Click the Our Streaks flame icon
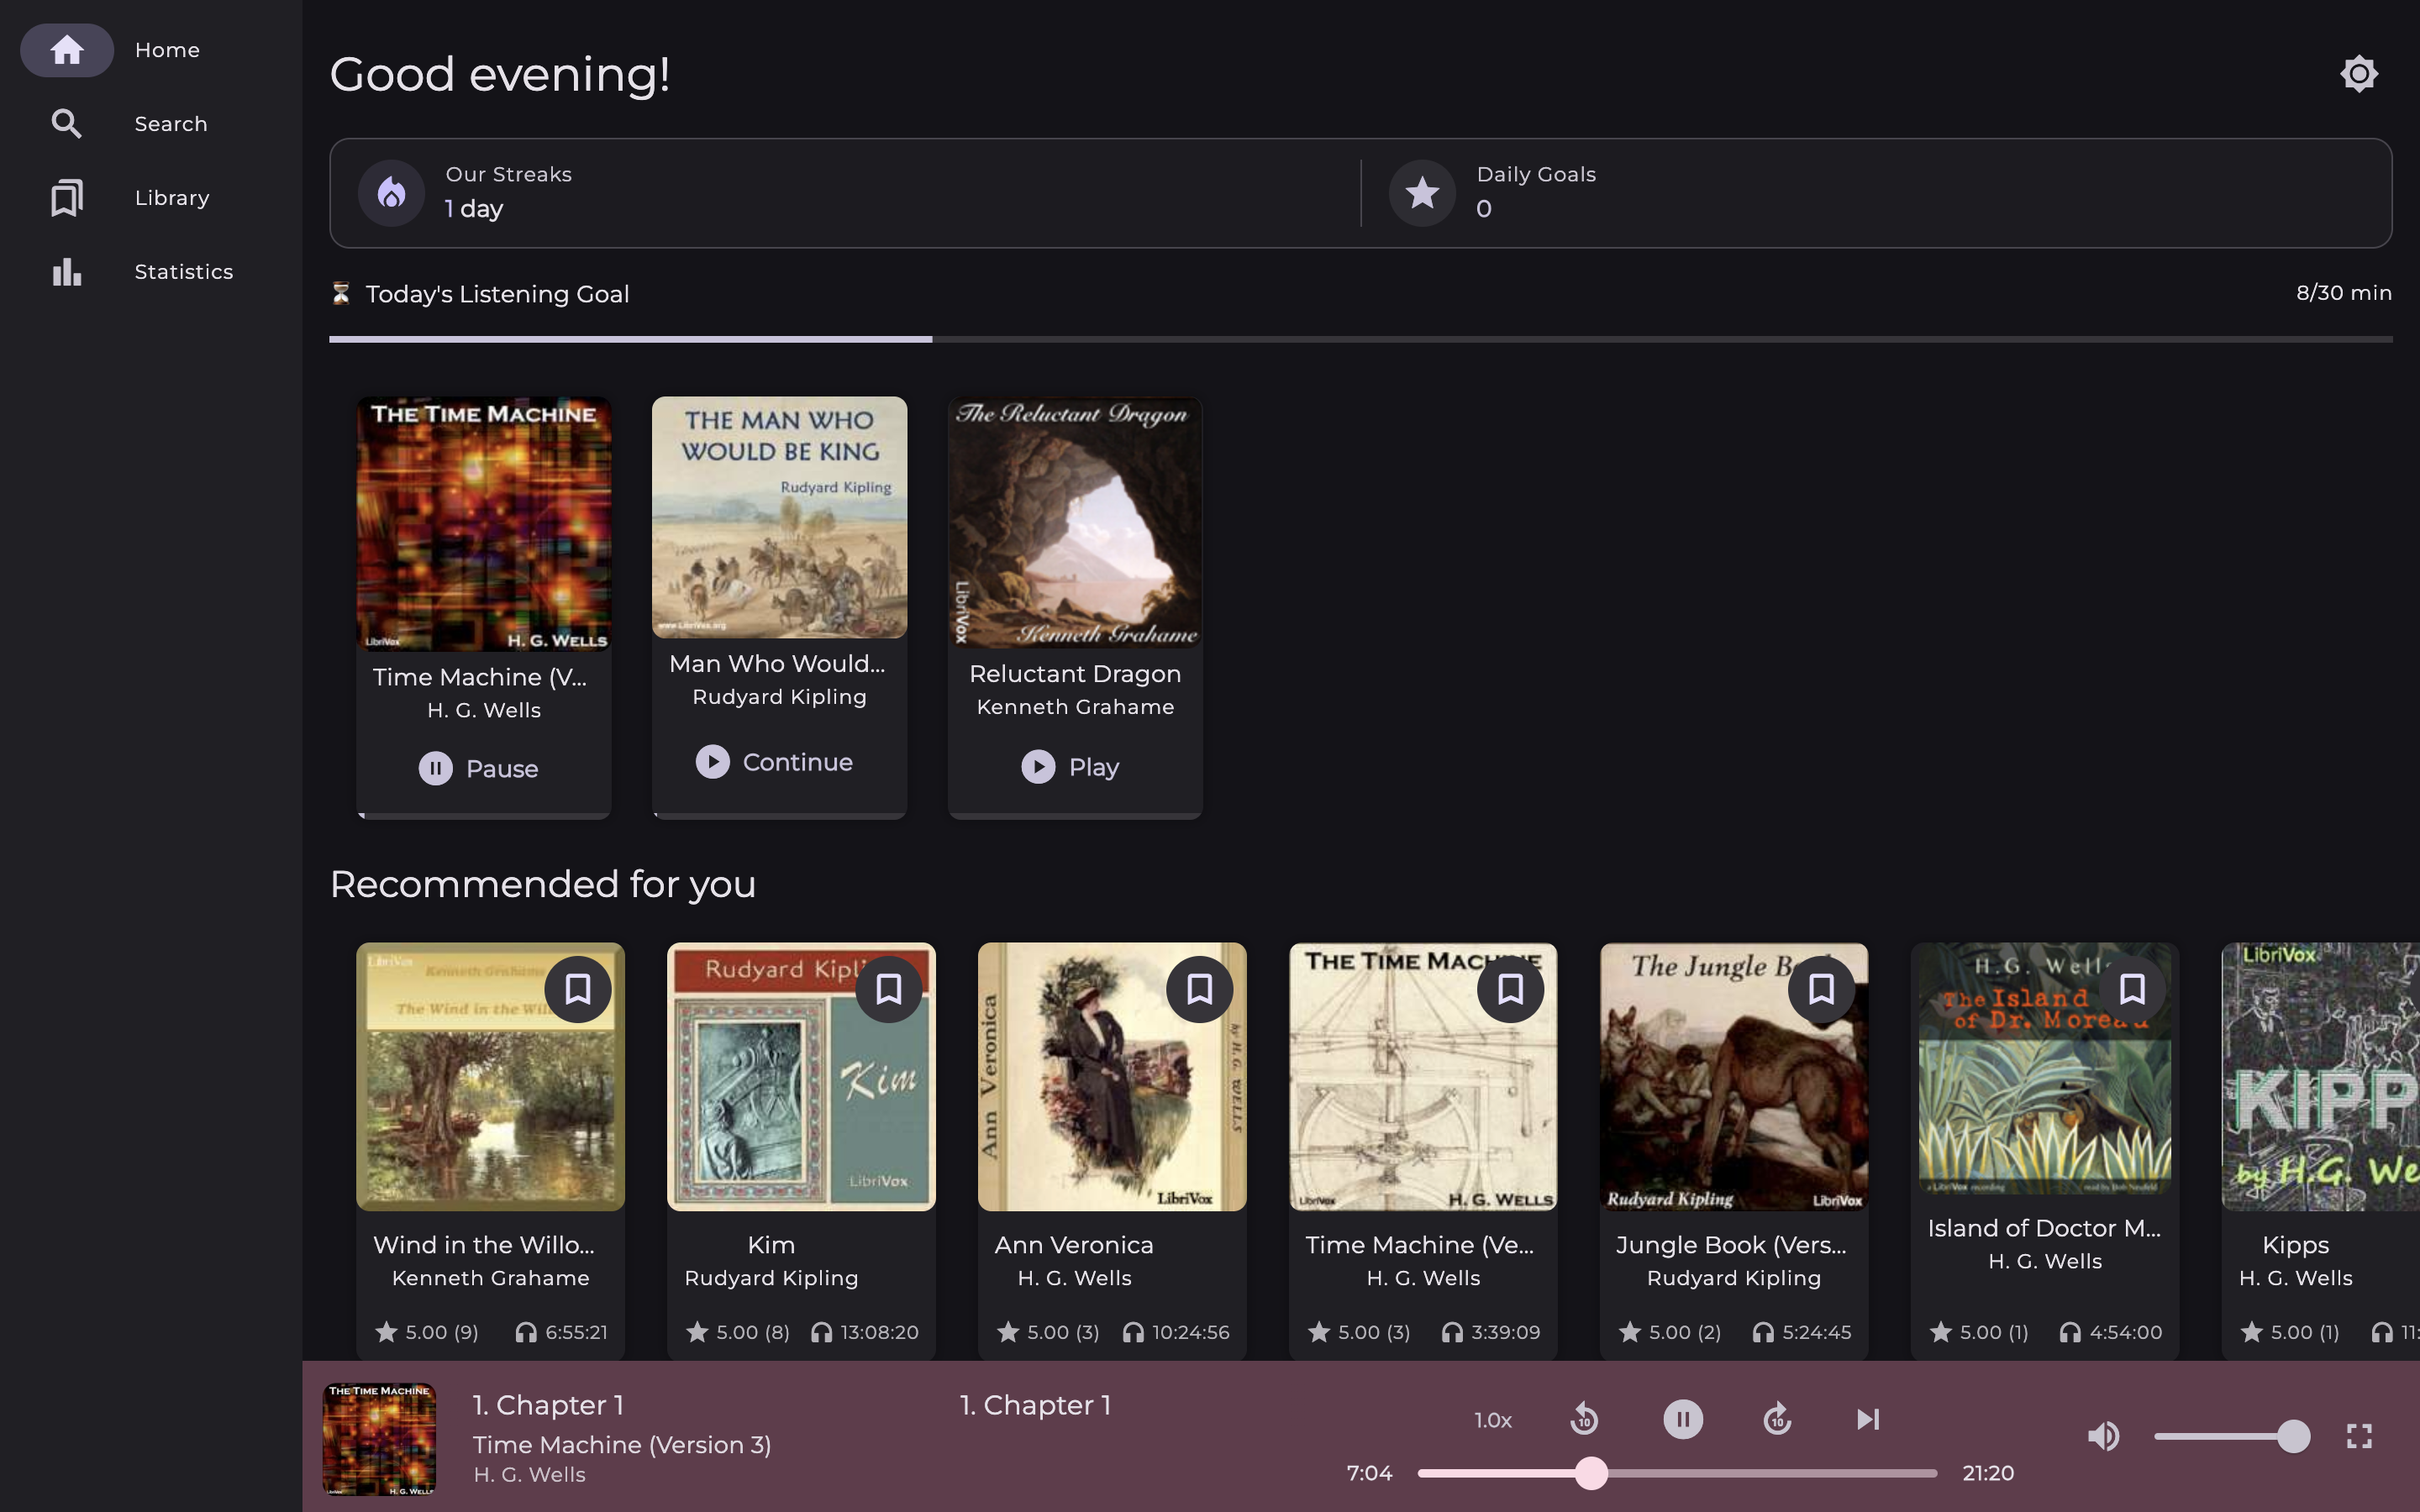This screenshot has width=2420, height=1512. 392,193
